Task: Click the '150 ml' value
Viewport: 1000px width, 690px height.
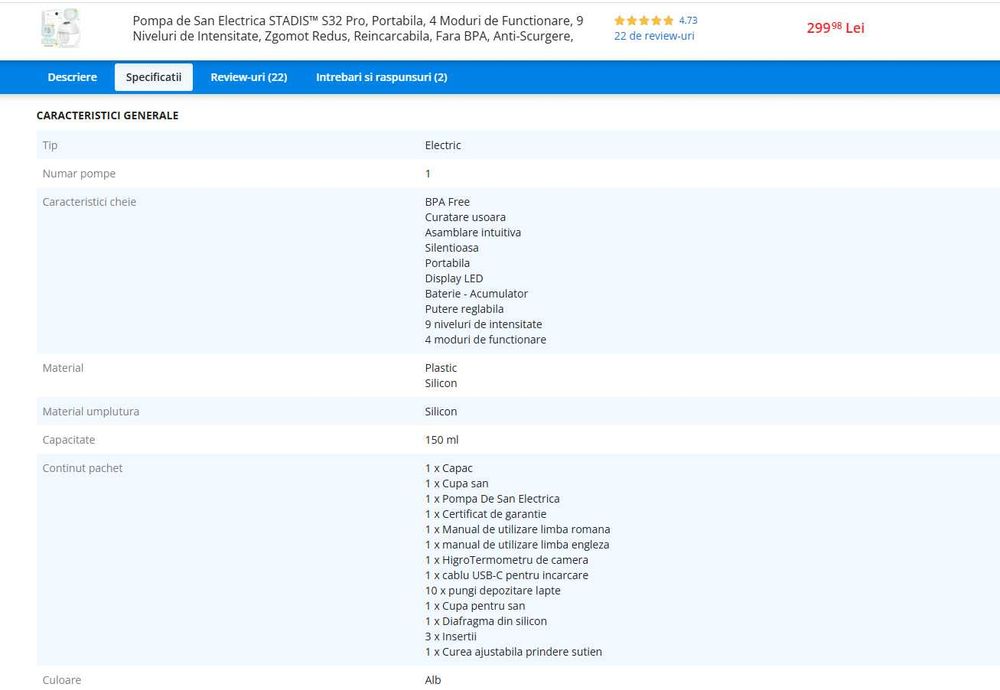Action: (x=441, y=439)
